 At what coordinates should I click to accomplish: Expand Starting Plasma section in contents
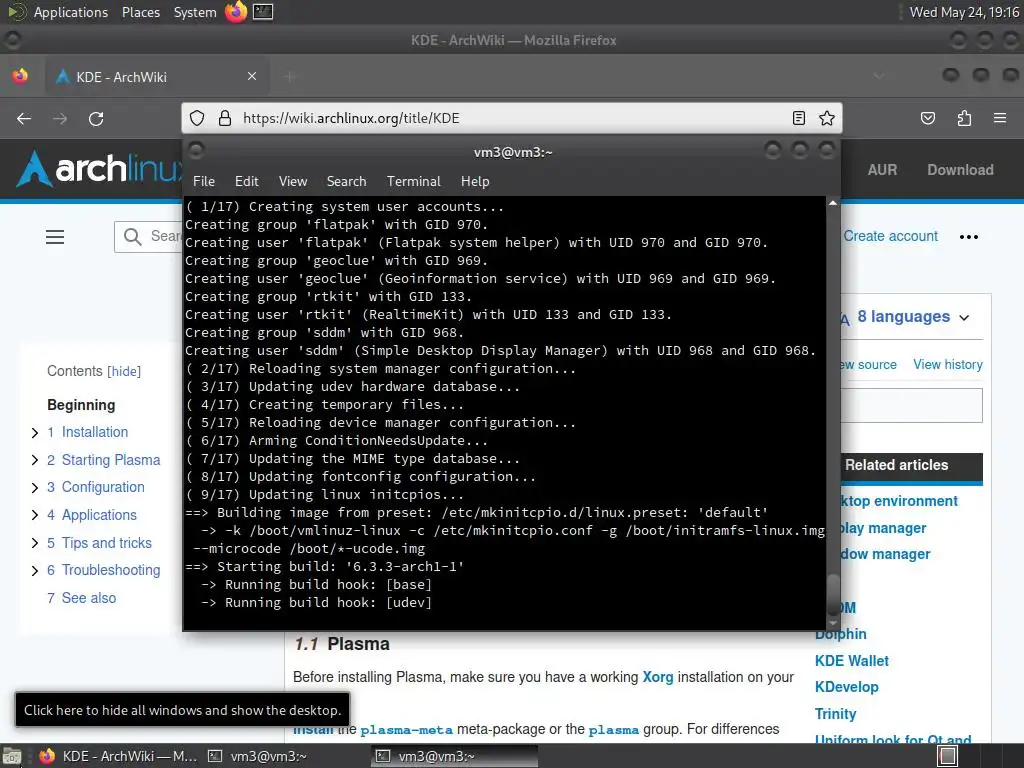pyautogui.click(x=35, y=460)
